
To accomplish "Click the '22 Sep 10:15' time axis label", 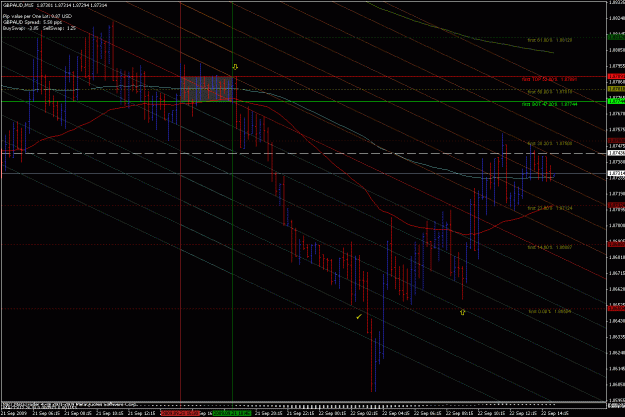I will 493,413.
